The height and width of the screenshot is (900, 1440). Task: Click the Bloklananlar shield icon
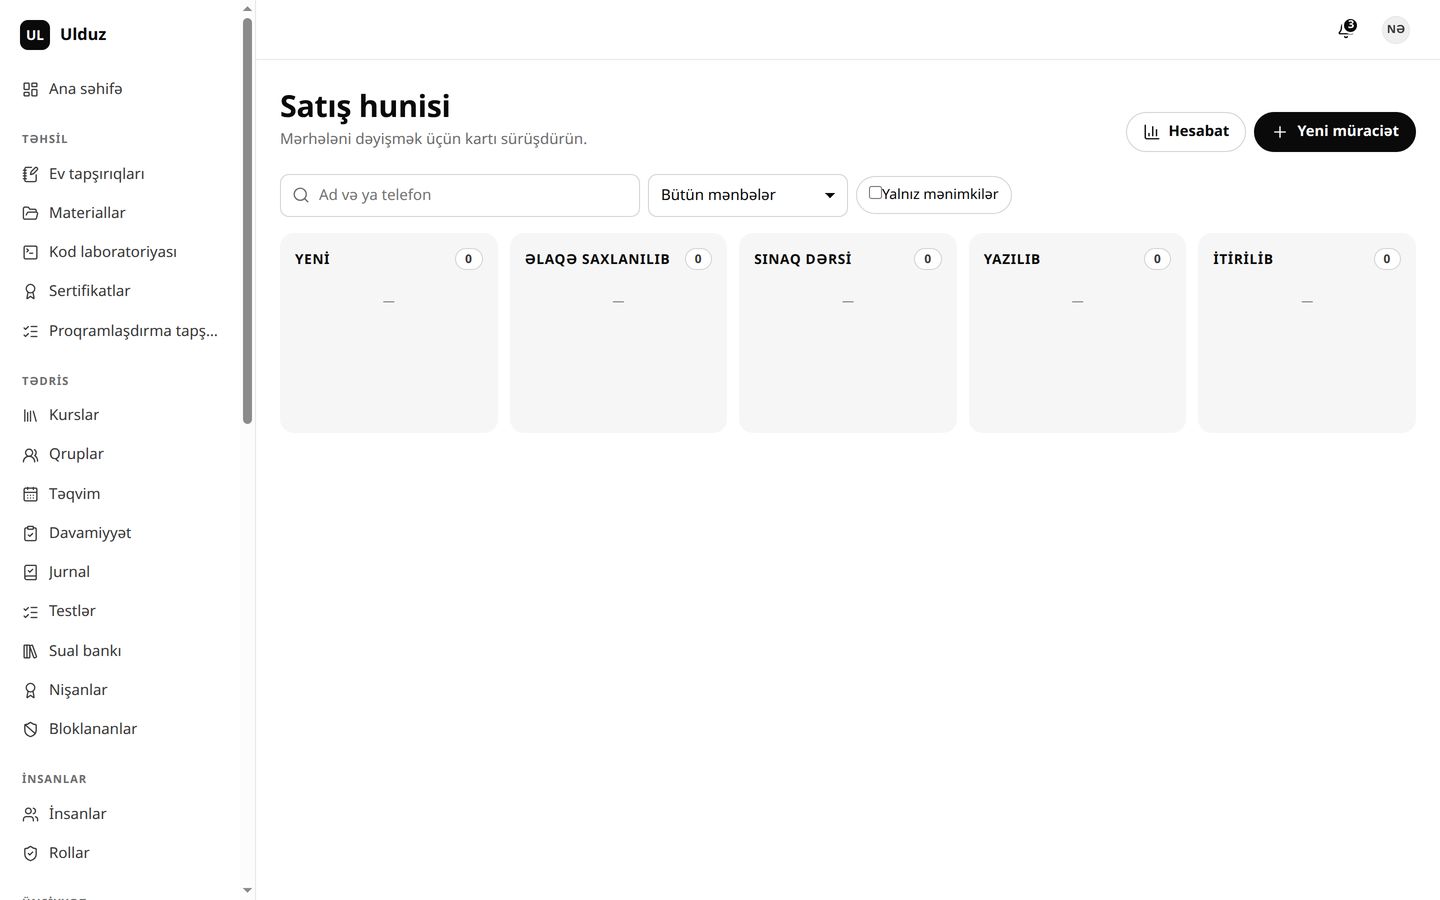(30, 729)
